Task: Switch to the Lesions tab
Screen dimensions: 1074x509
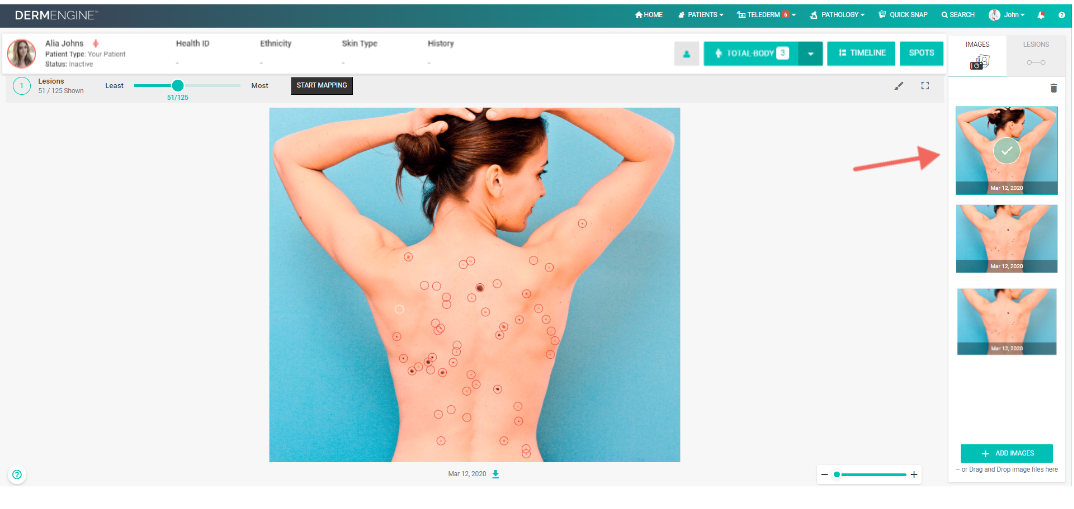Action: pyautogui.click(x=1036, y=54)
